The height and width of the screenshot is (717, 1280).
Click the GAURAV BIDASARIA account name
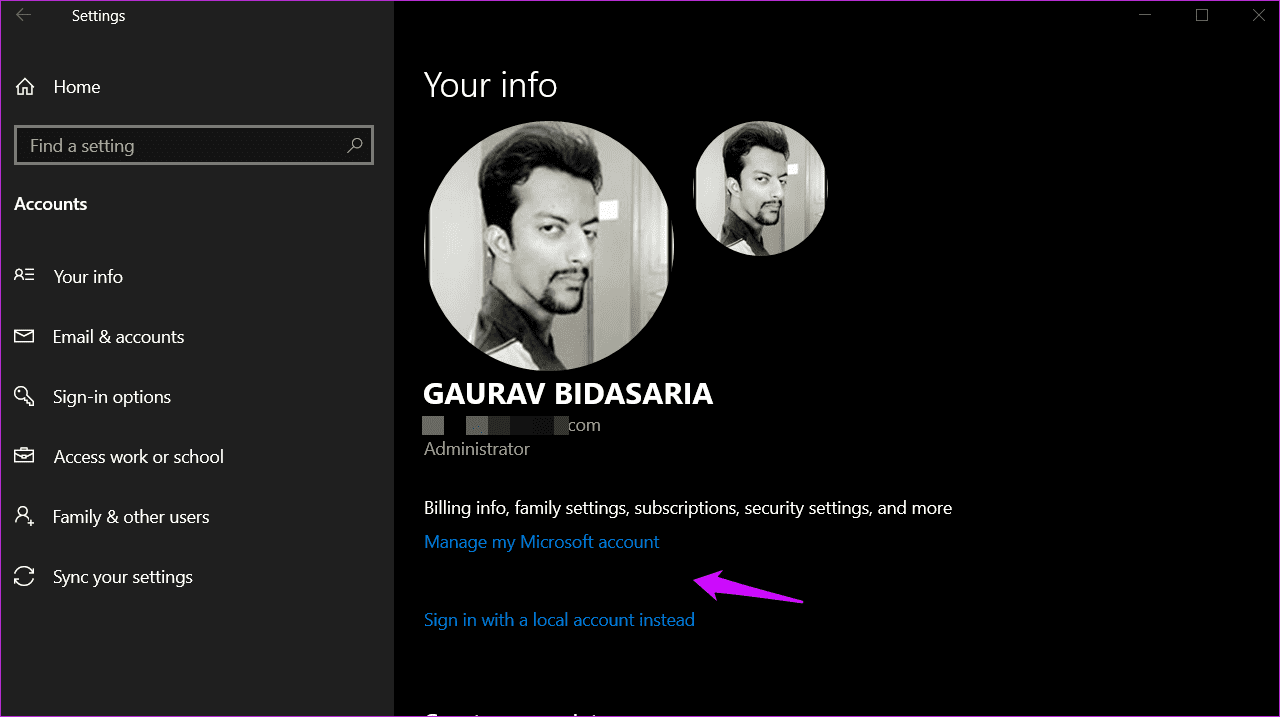568,393
